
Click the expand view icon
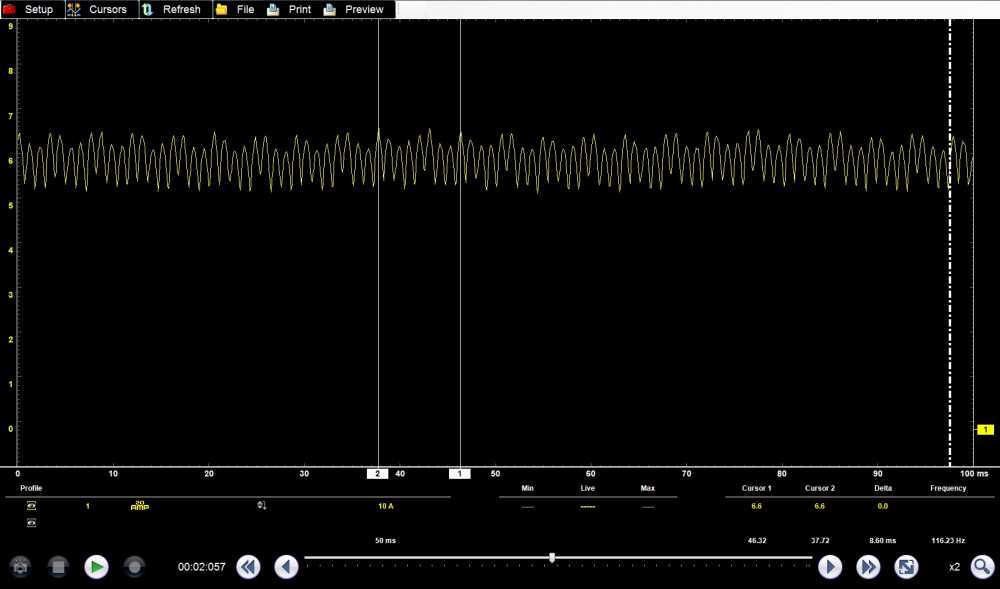(x=906, y=567)
